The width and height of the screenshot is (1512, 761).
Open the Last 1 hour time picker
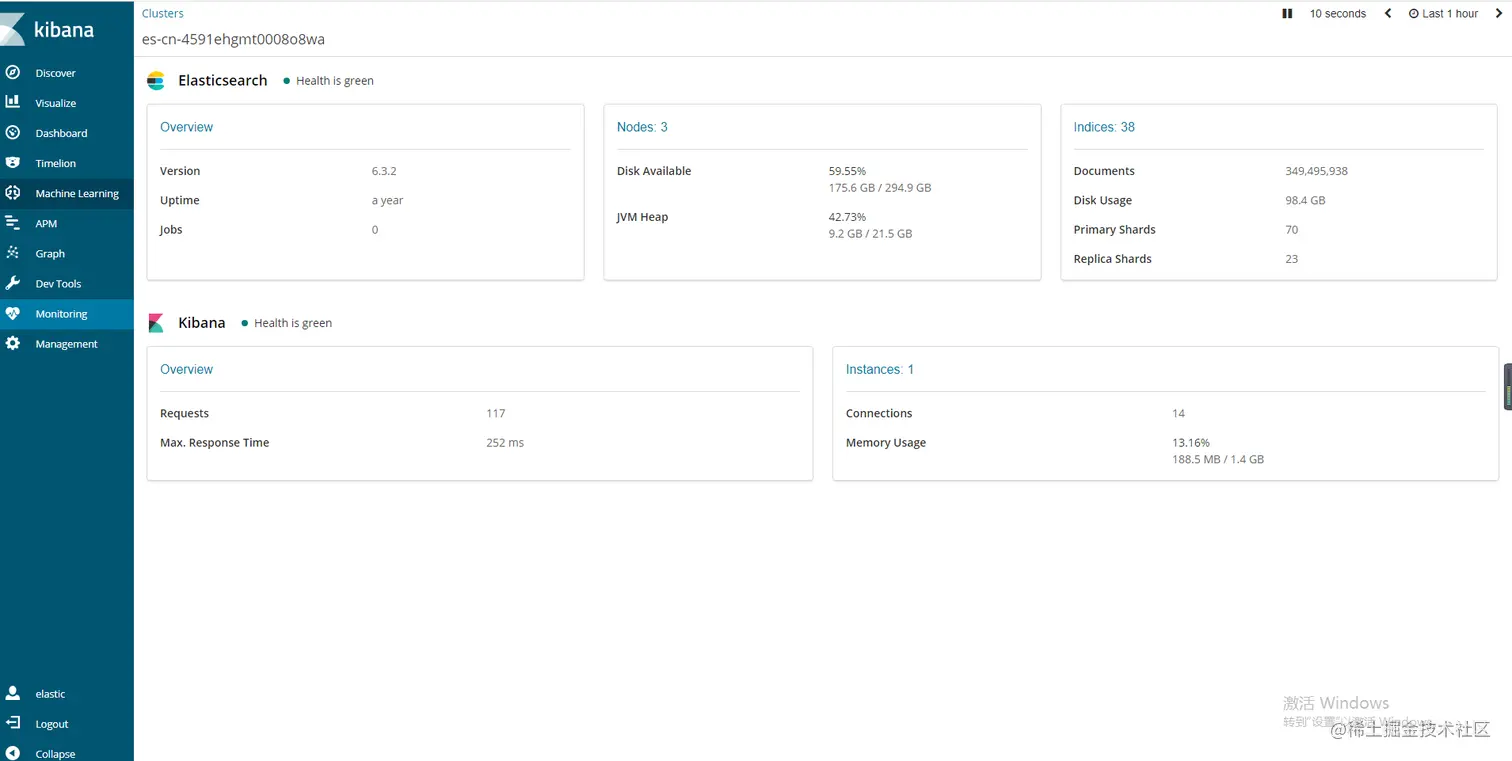(x=1443, y=14)
